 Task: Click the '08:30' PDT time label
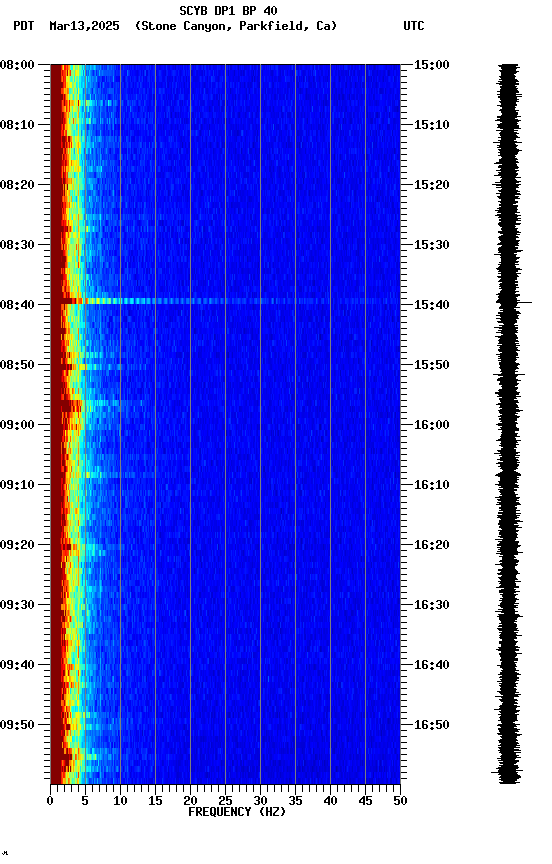point(17,245)
